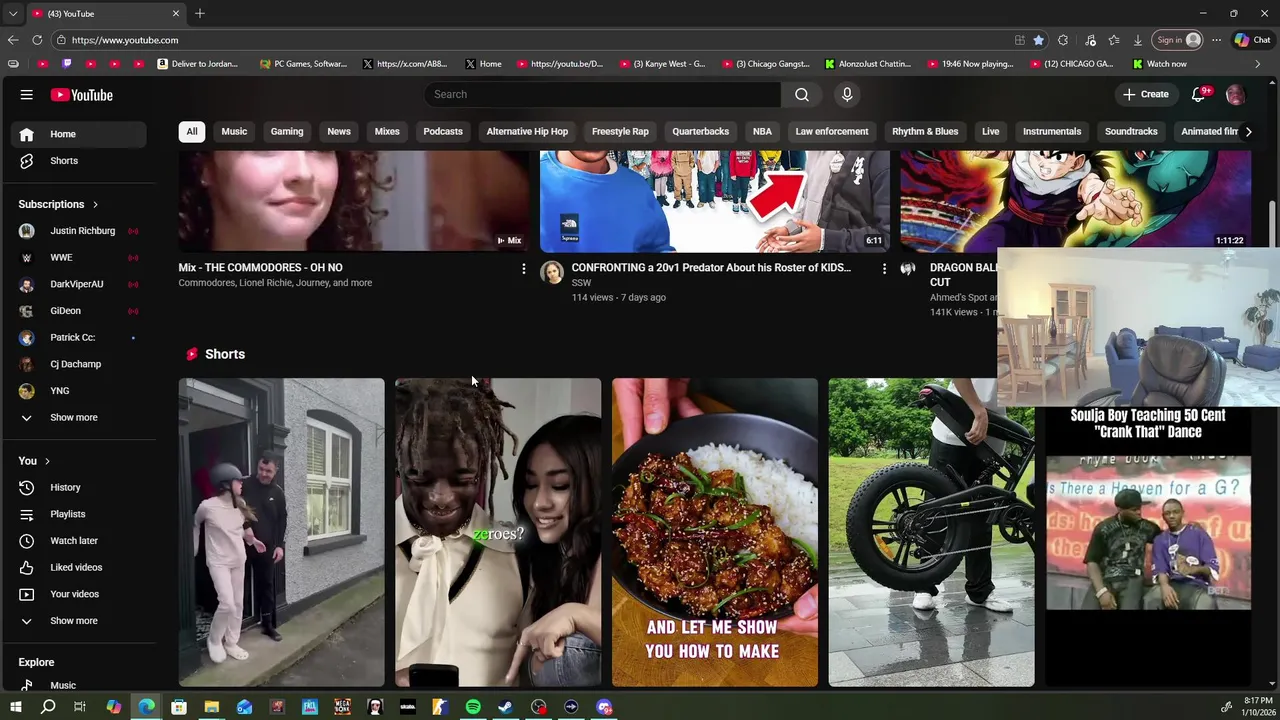Expand bookmarks bar overflow chevron
Viewport: 1280px width, 720px height.
(x=1258, y=64)
